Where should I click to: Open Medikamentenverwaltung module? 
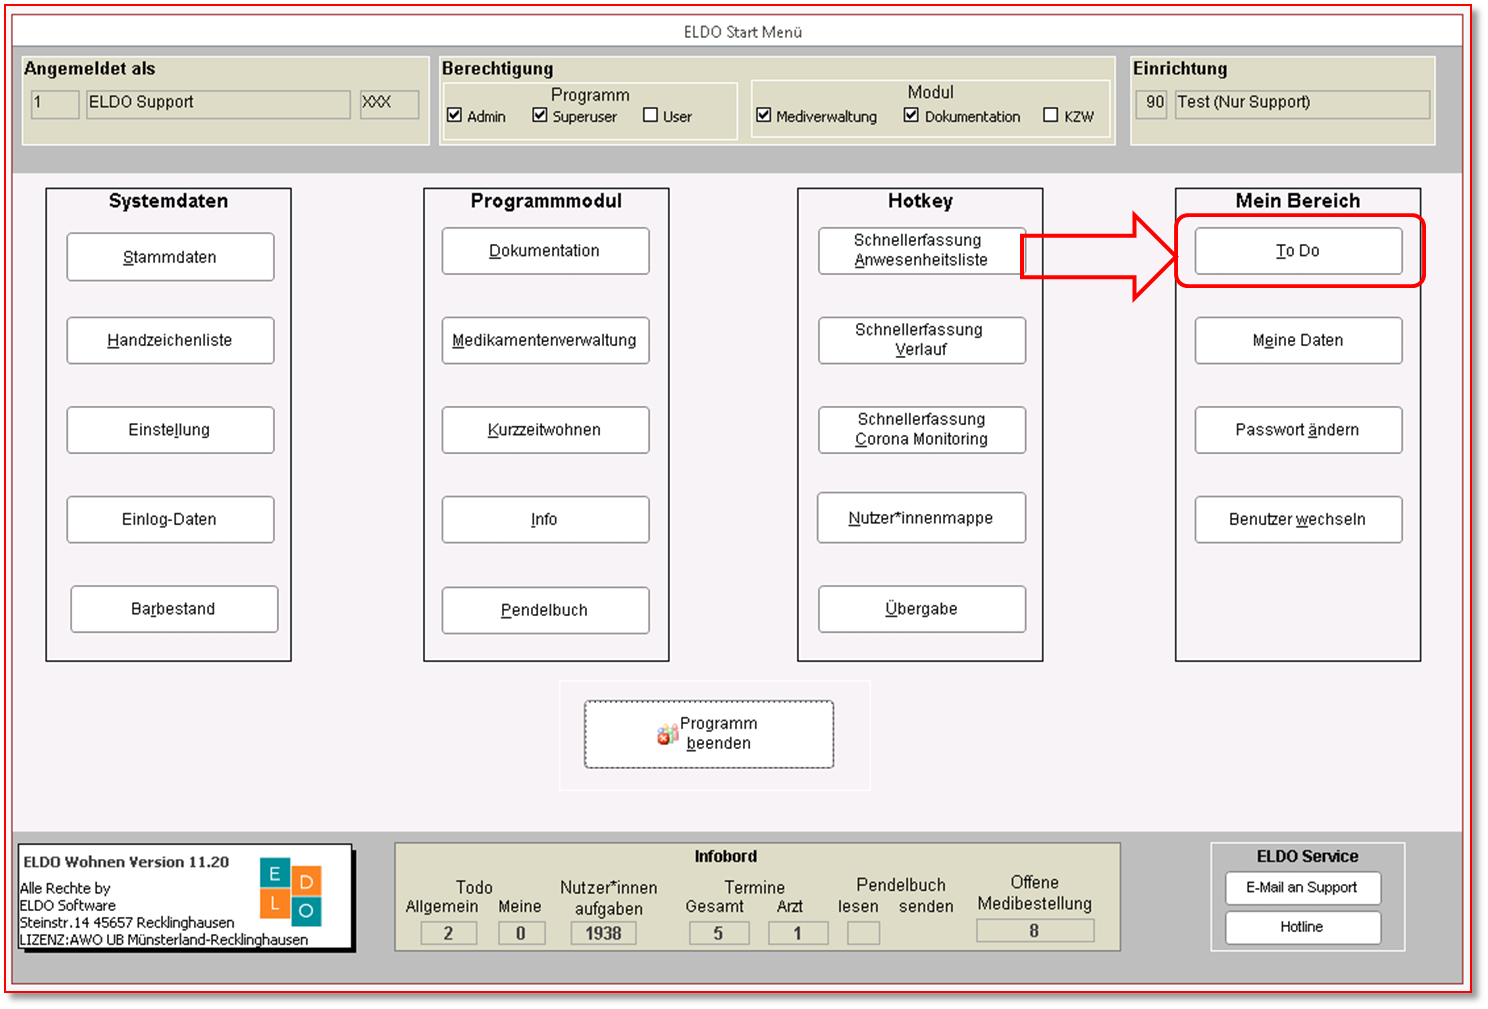pos(545,340)
